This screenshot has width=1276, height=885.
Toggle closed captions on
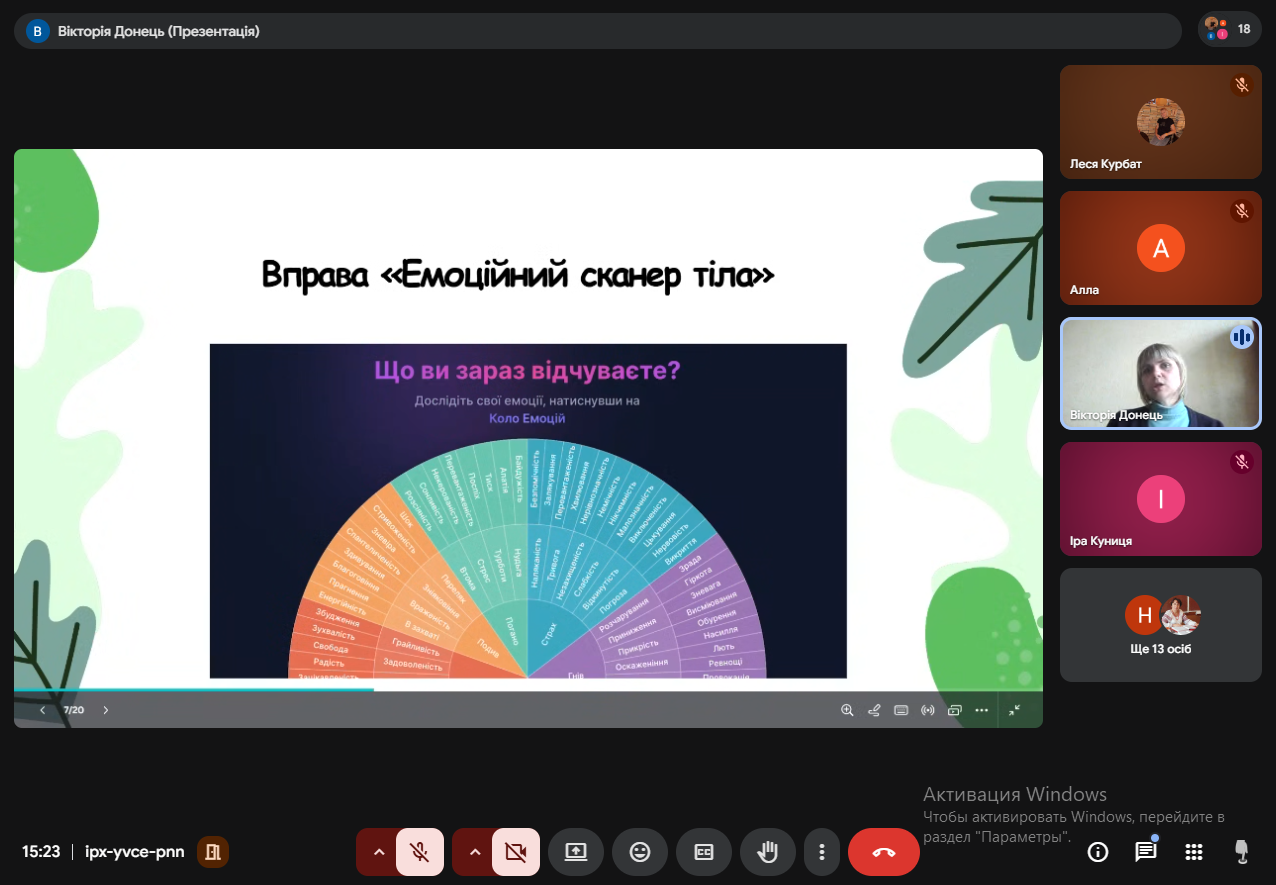pyautogui.click(x=704, y=852)
